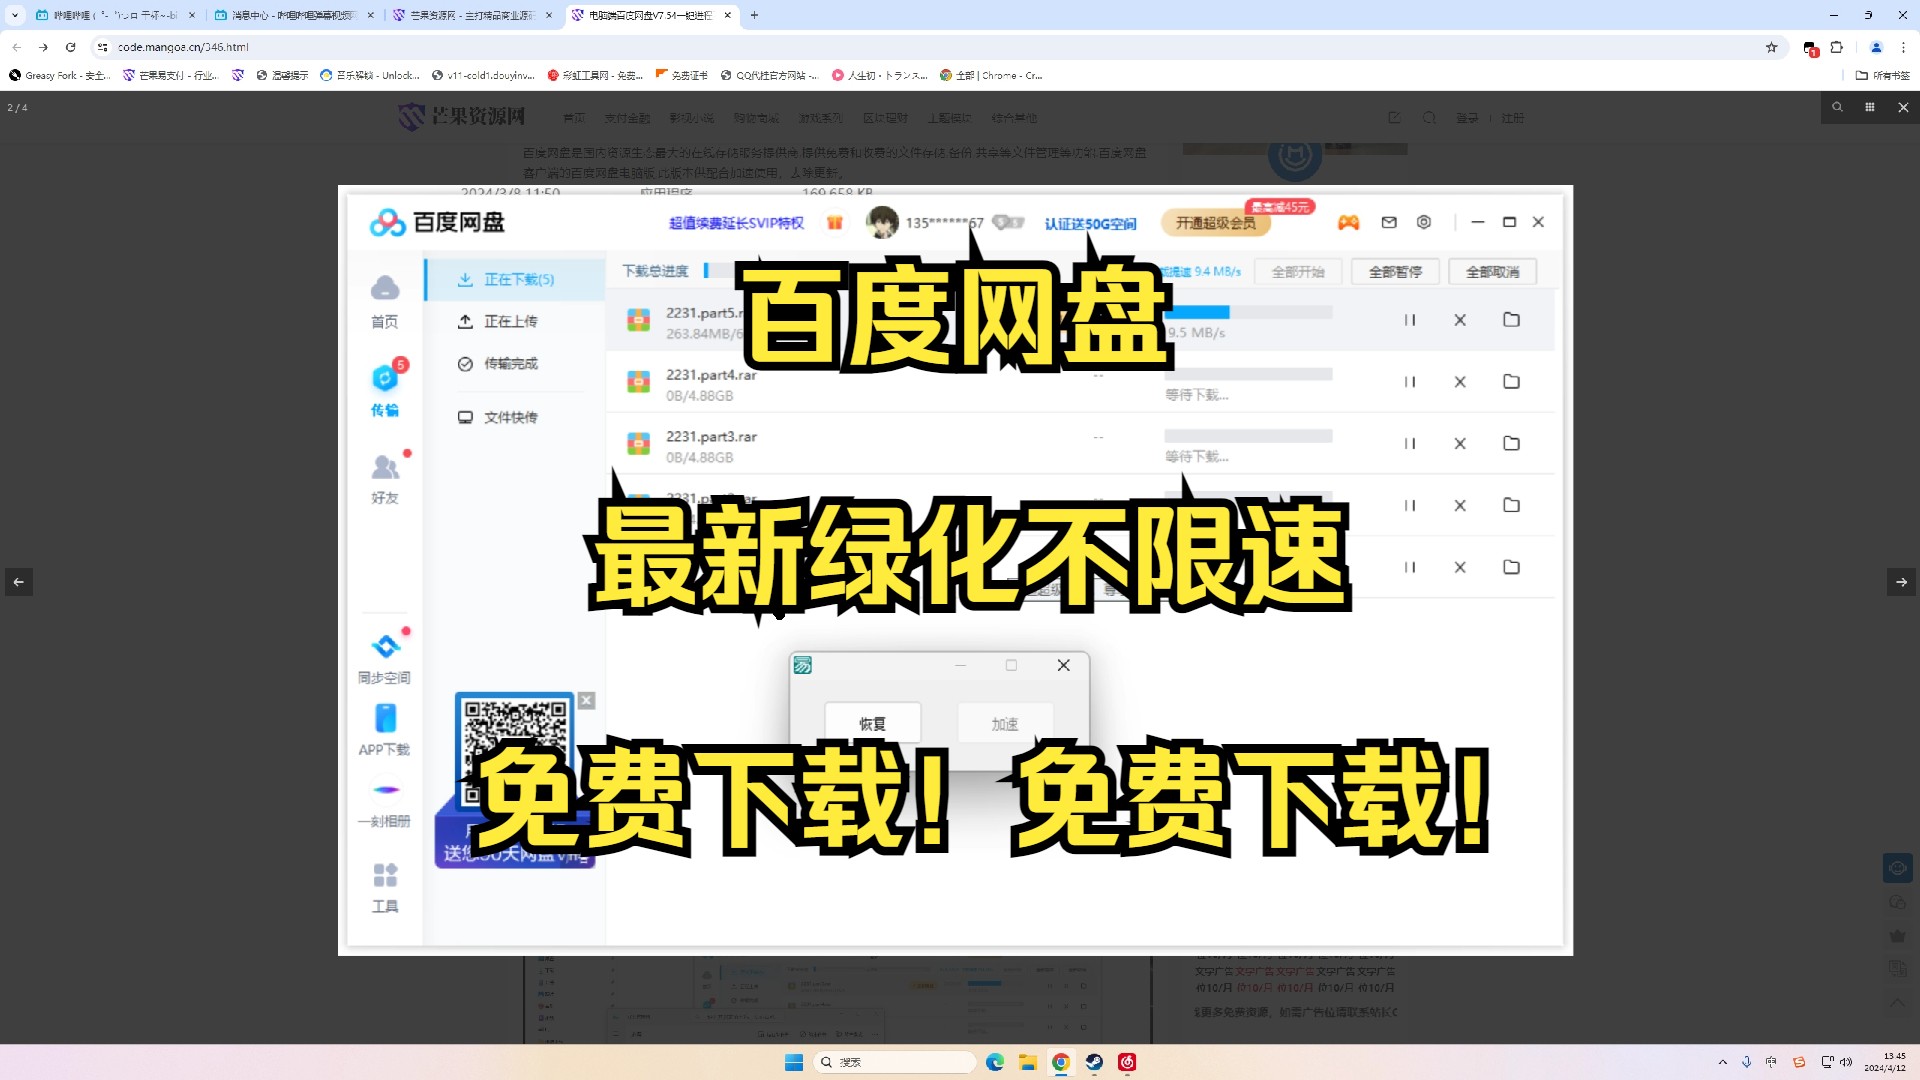Open a new browser tab
The image size is (1920, 1080).
pyautogui.click(x=754, y=15)
